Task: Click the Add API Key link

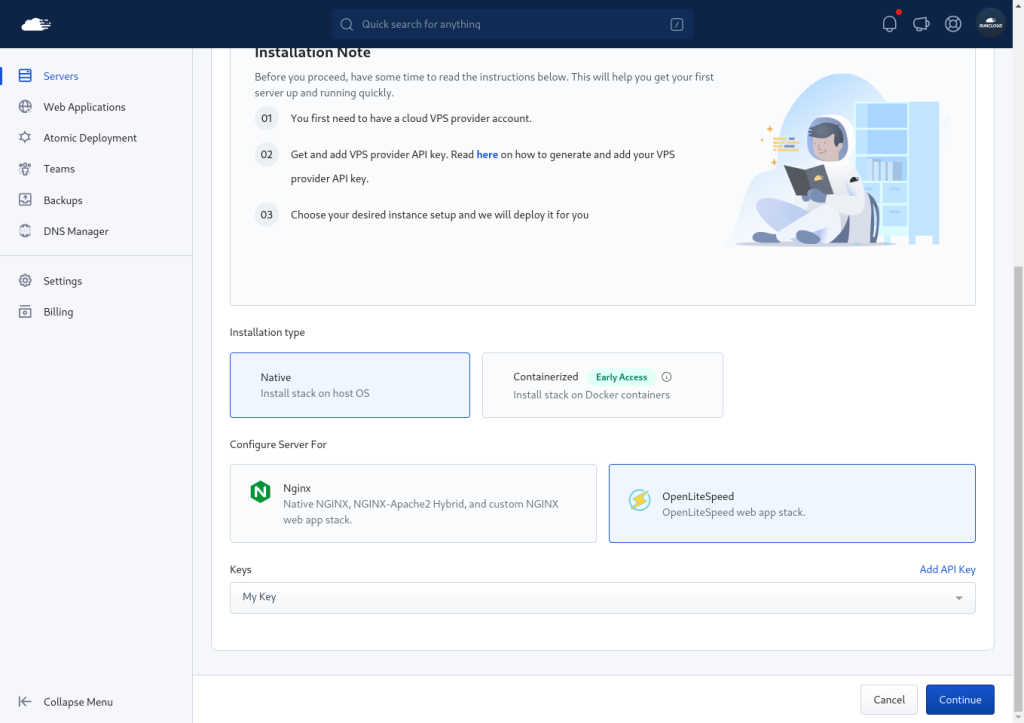Action: pyautogui.click(x=947, y=570)
